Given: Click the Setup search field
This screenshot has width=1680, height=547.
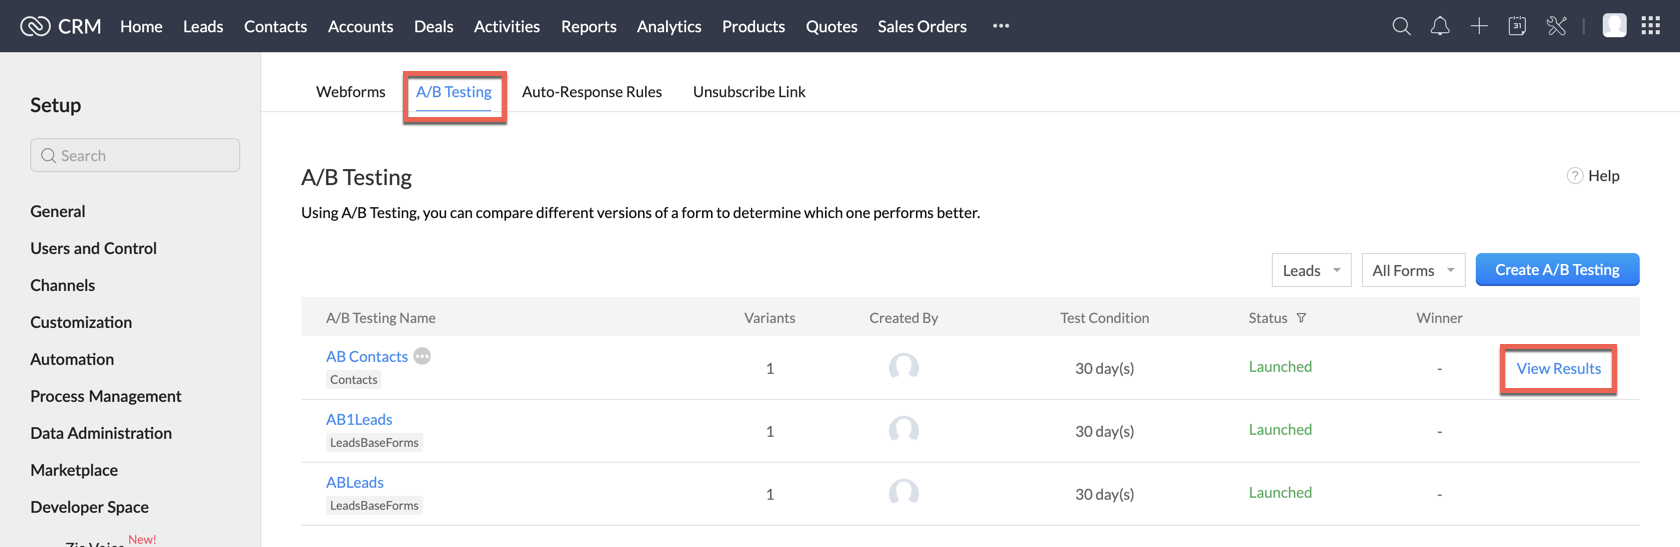Looking at the screenshot, I should click(135, 155).
